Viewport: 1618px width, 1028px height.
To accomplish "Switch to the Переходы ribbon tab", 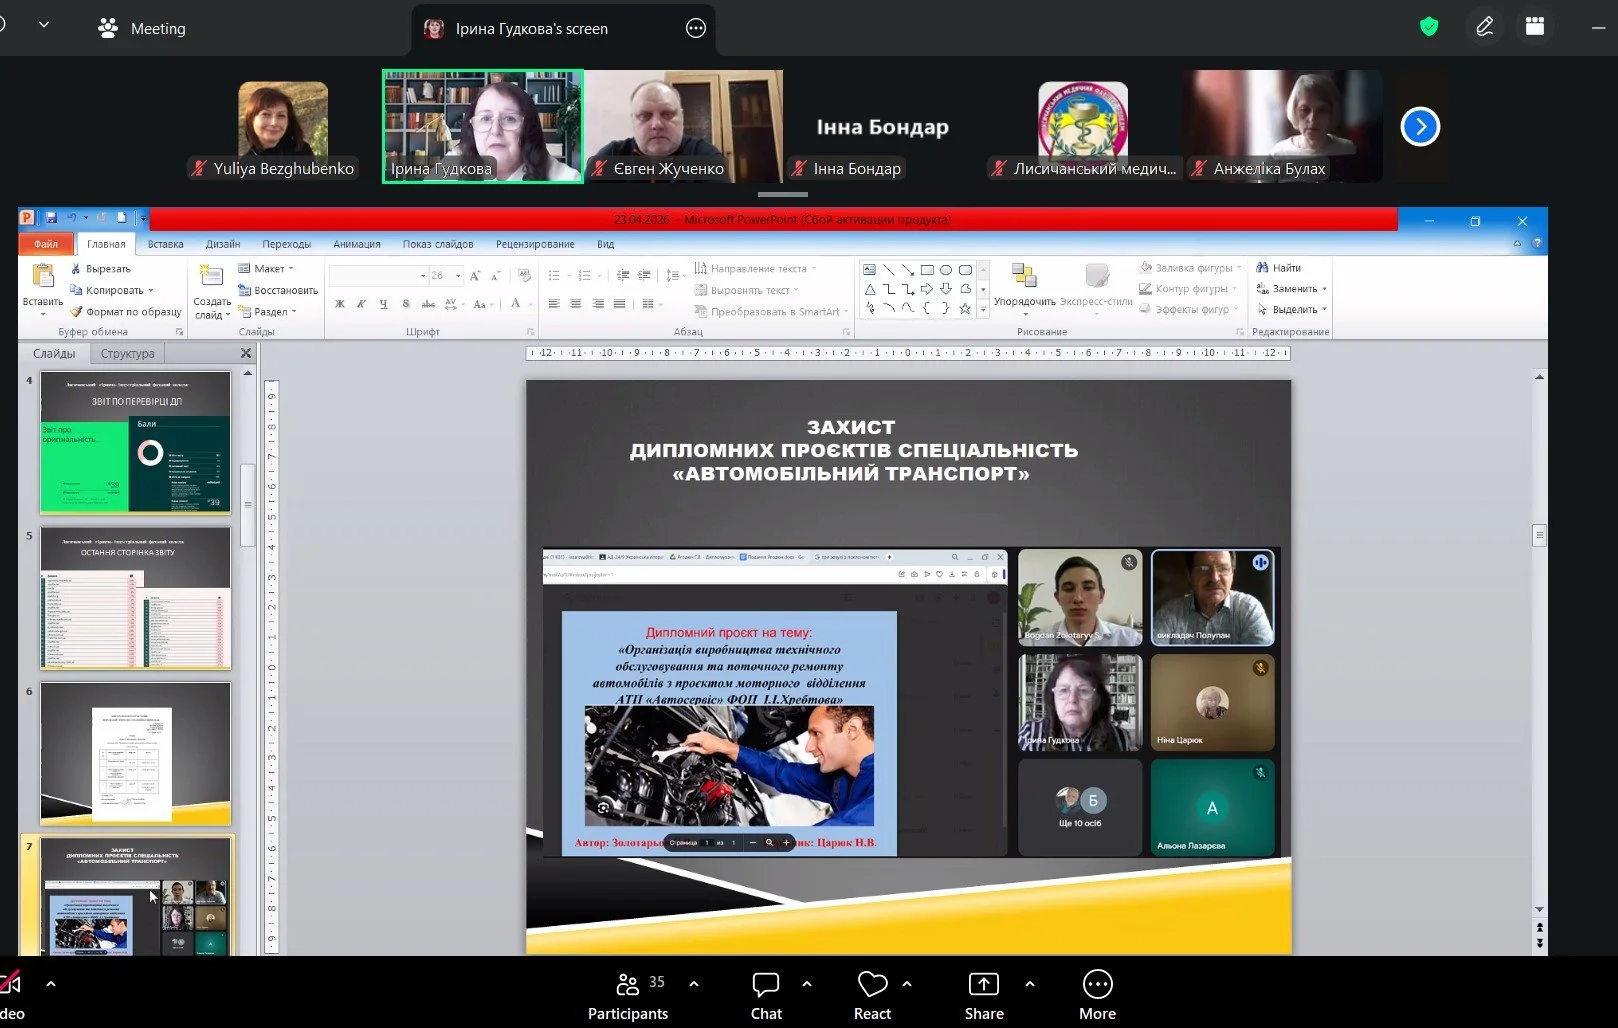I will (x=287, y=244).
